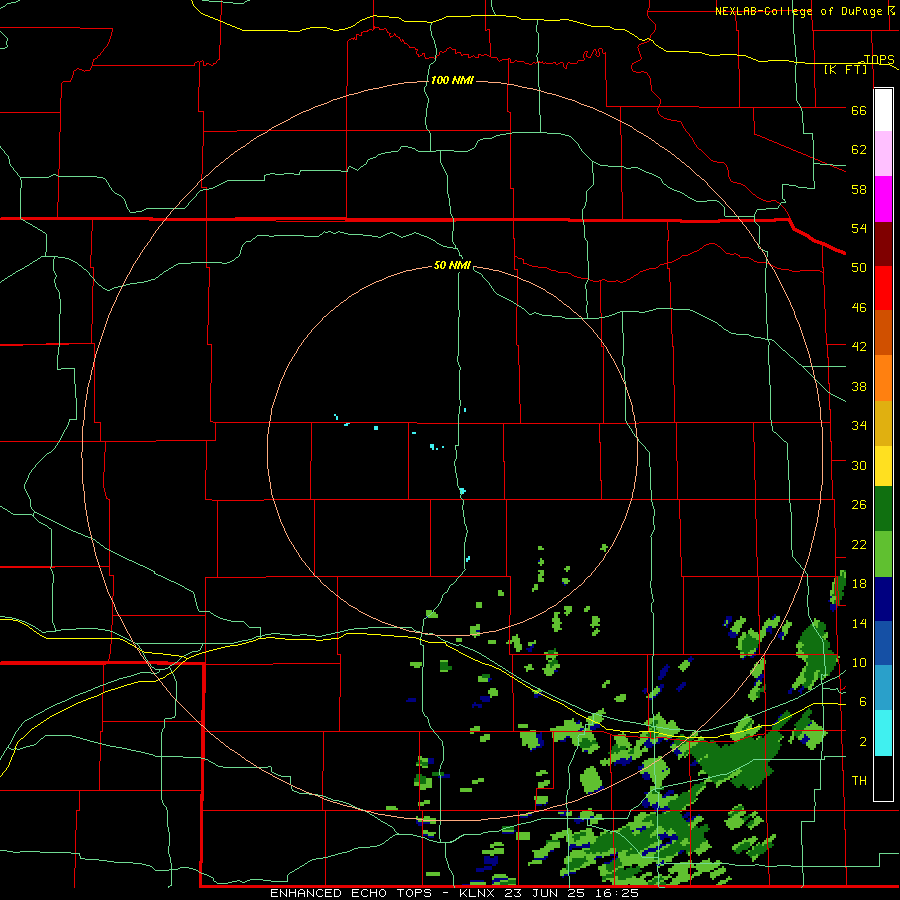Click the dark green 26 kft legend swatch

(883, 509)
